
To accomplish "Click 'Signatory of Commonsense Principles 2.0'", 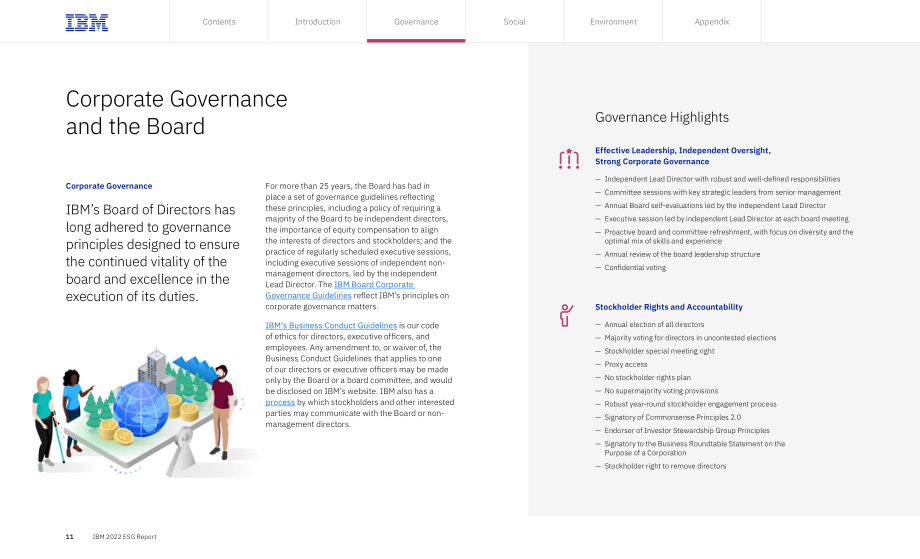I will click(673, 418).
